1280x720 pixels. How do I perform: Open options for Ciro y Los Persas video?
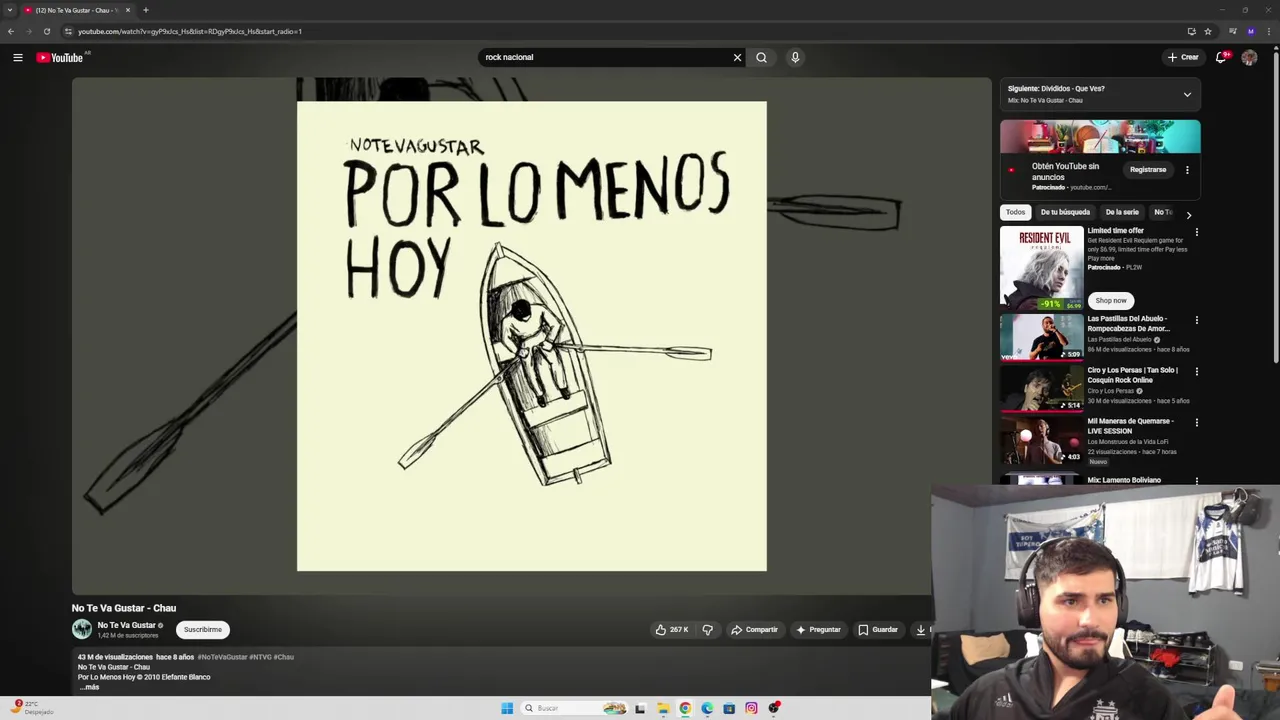1196,371
